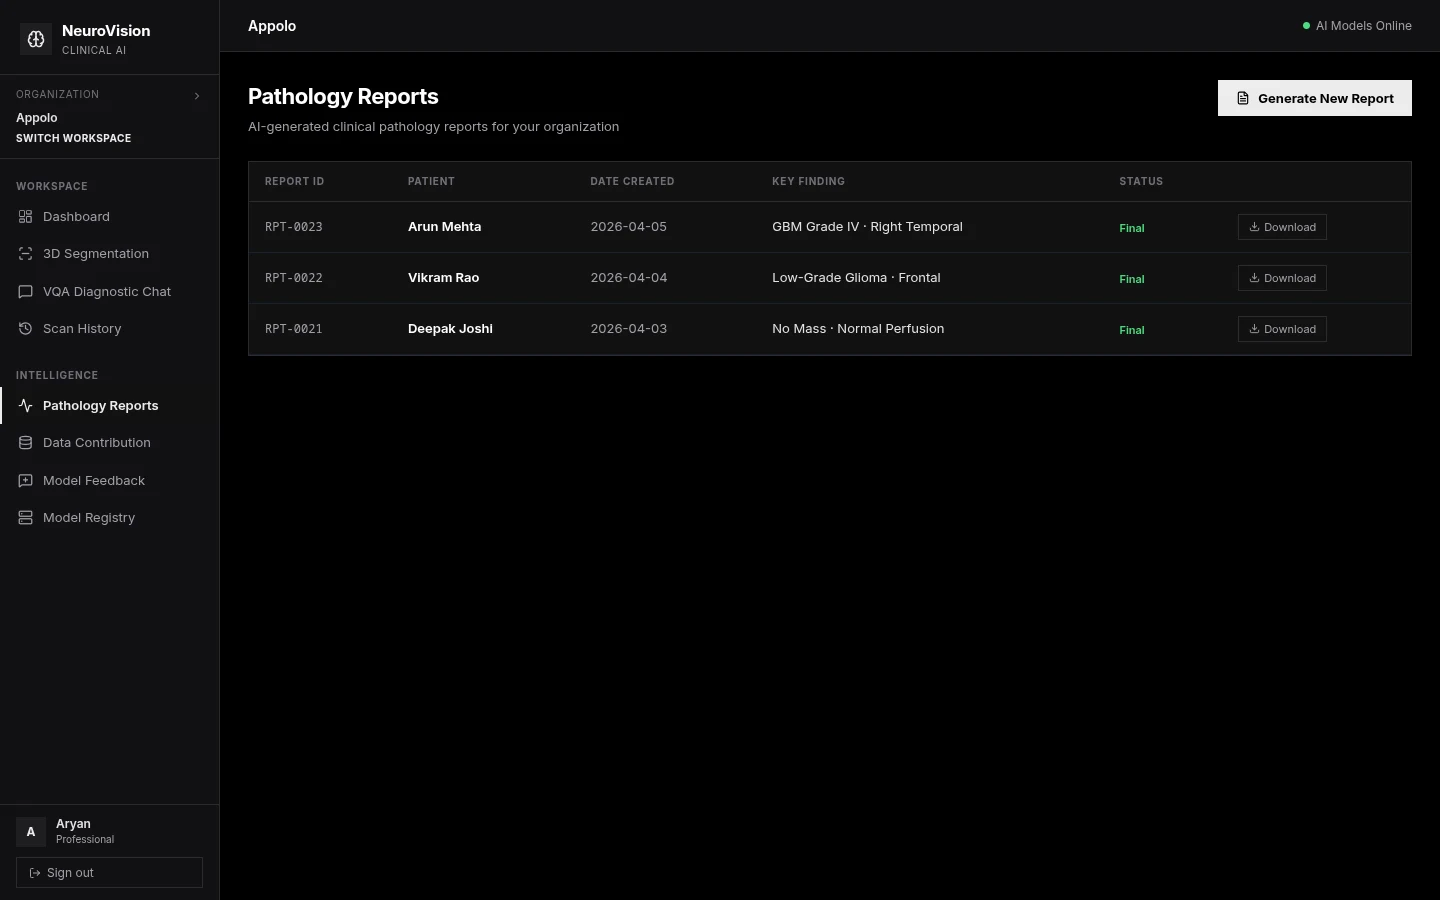Download report RPT-0021
1440x900 pixels.
1282,329
